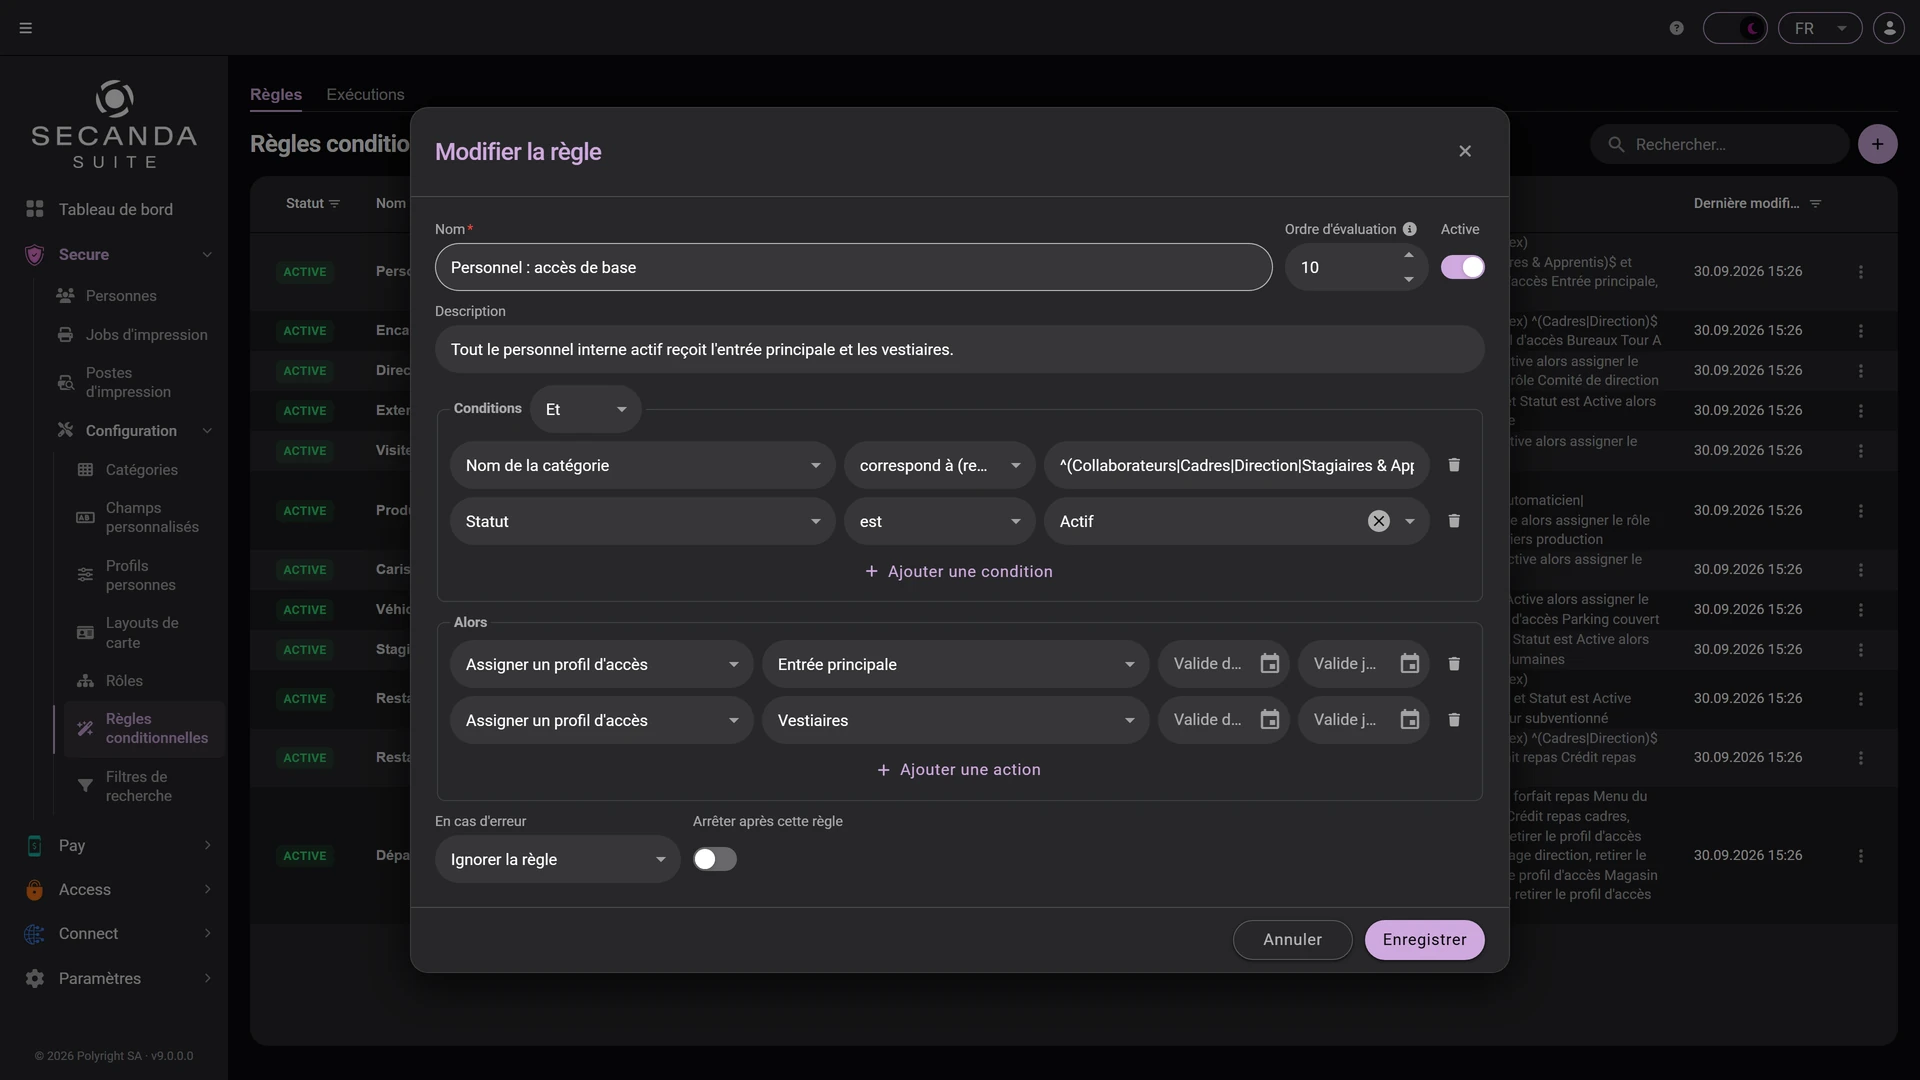
Task: Click Ajouter une action
Action: [959, 769]
